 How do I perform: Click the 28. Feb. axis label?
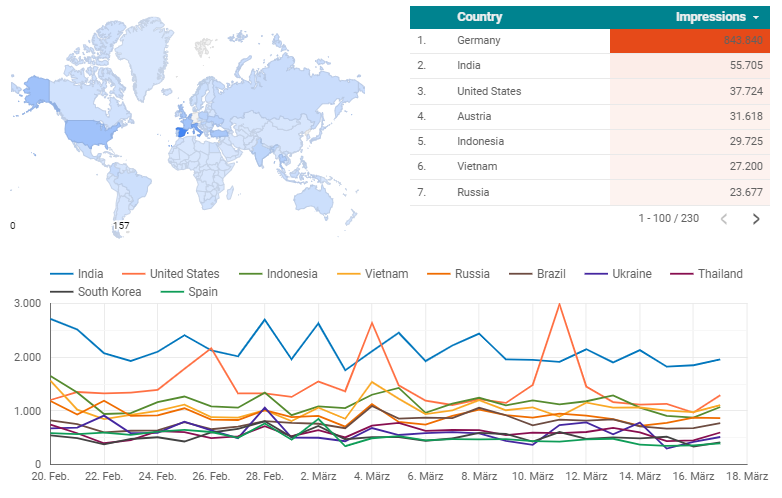point(264,476)
